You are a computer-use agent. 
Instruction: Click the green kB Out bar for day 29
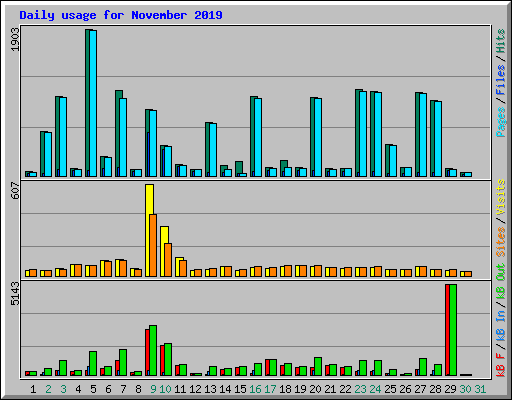click(453, 330)
